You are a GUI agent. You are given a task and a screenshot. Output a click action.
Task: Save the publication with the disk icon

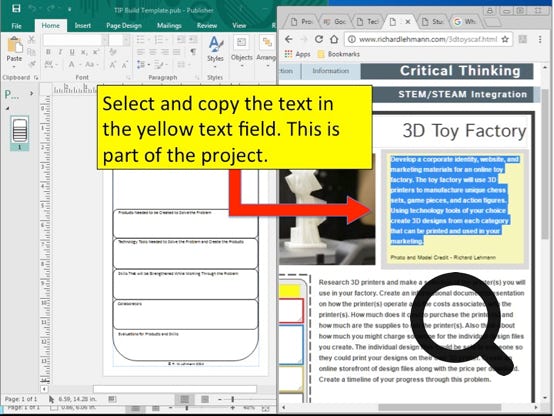pos(16,8)
